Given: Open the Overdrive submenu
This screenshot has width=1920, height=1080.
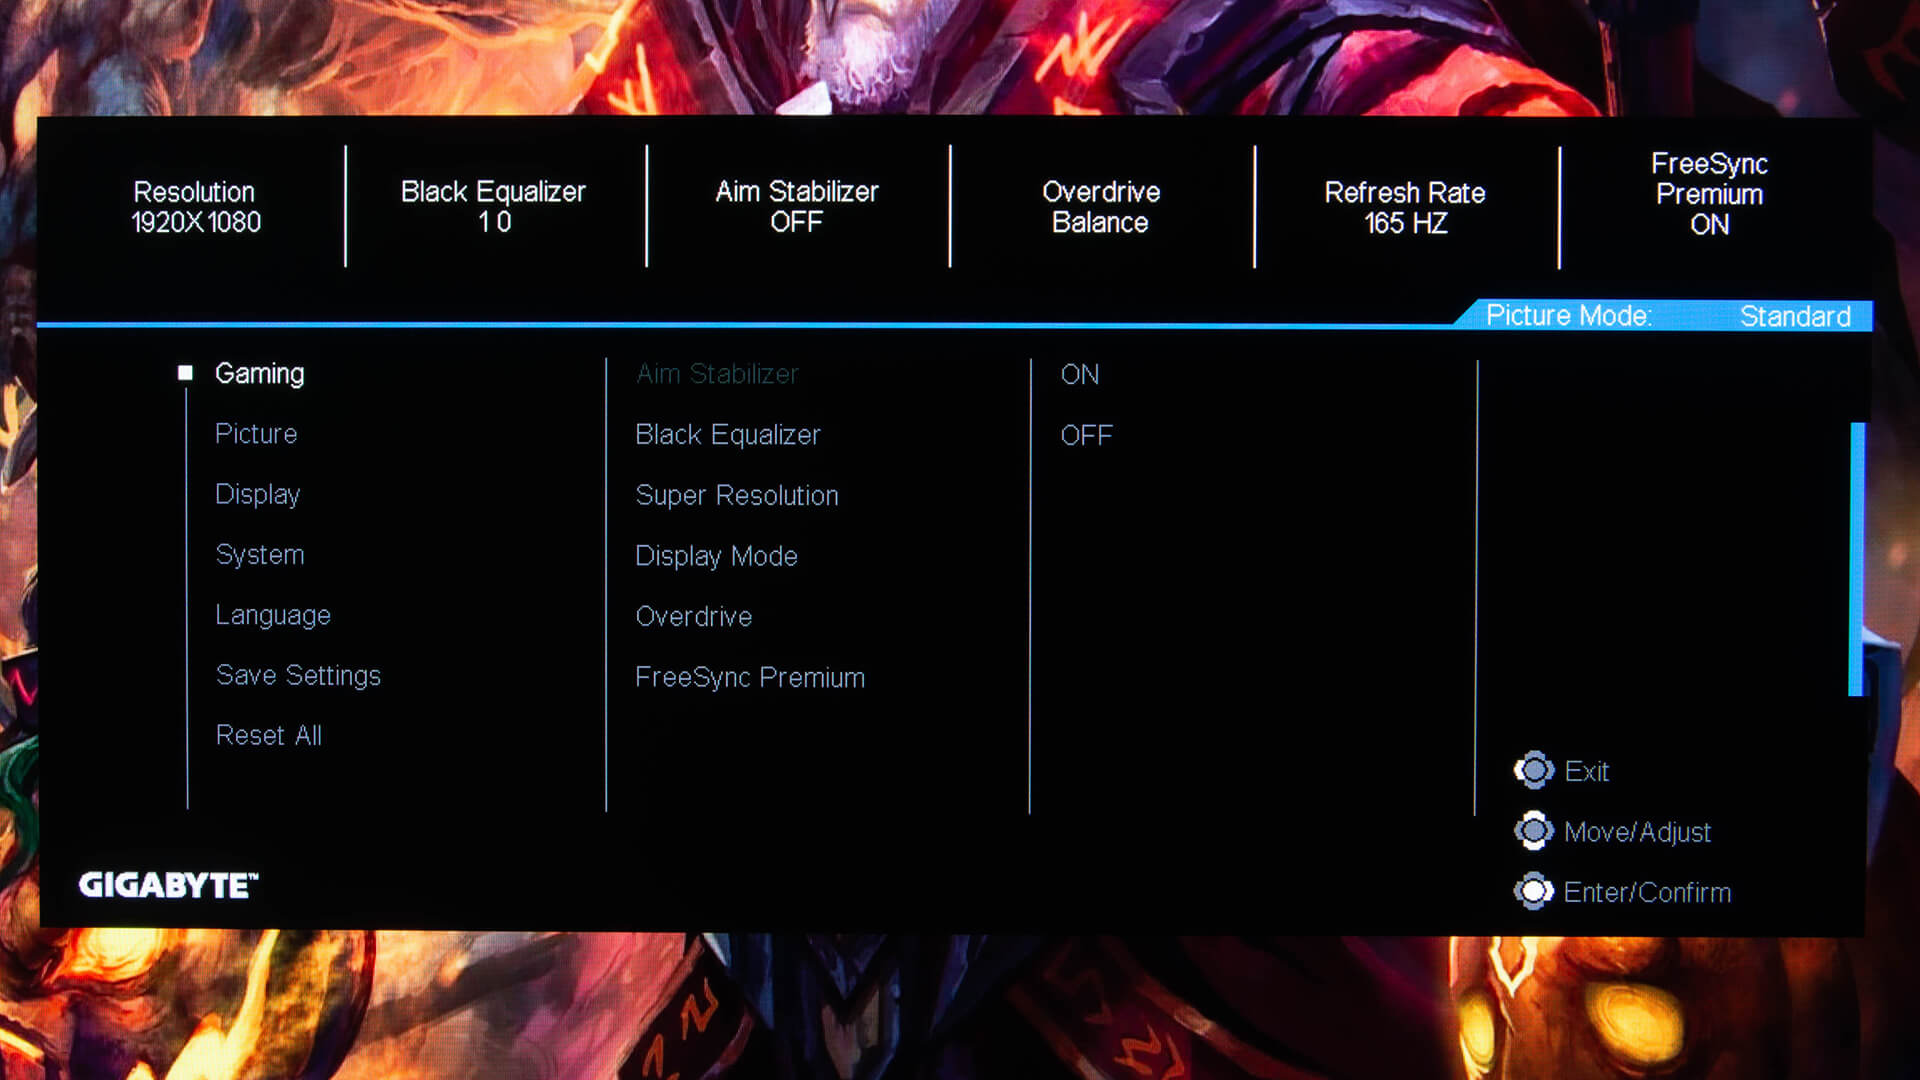Looking at the screenshot, I should (693, 617).
